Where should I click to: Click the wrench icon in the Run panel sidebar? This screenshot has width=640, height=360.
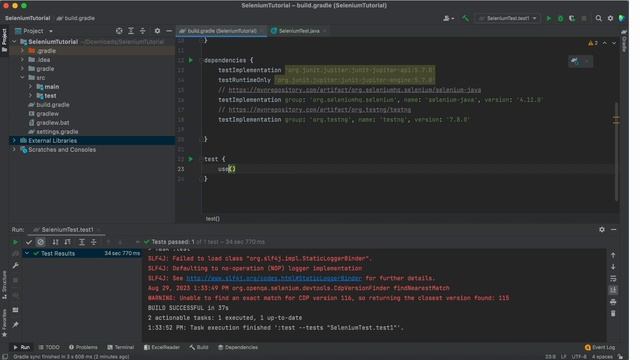(x=16, y=266)
